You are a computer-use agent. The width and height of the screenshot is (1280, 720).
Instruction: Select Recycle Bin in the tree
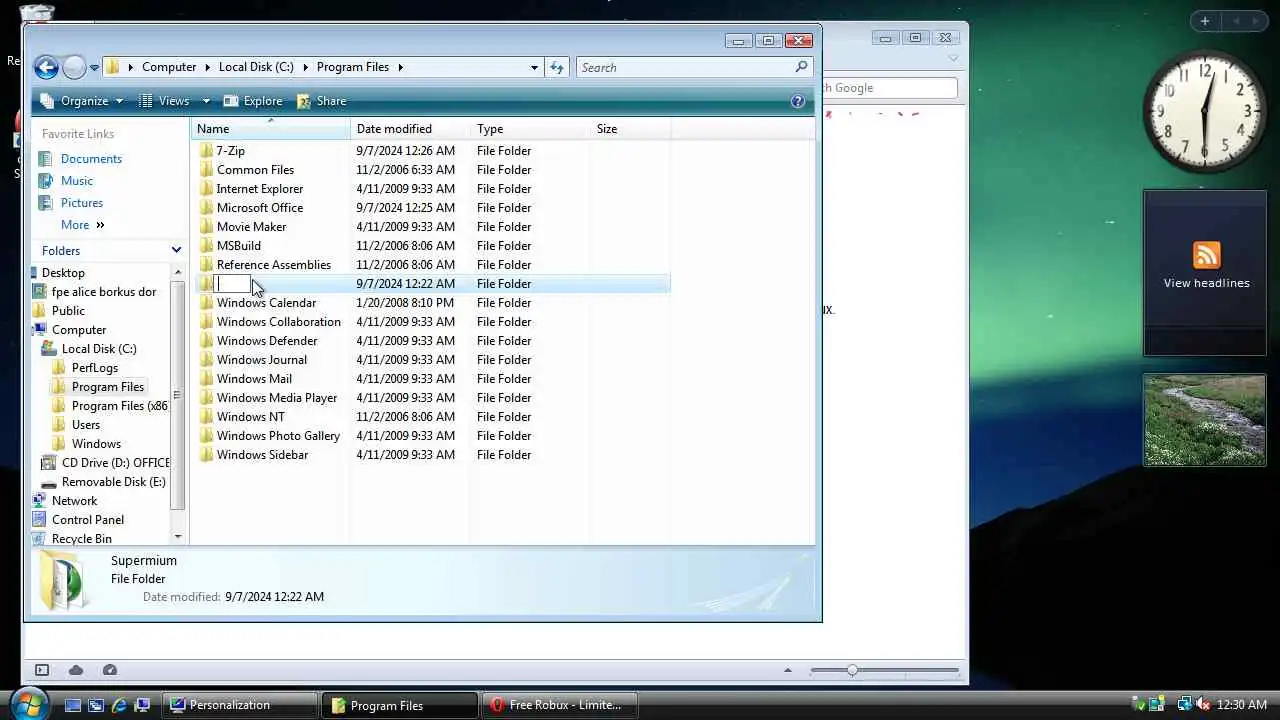tap(82, 539)
